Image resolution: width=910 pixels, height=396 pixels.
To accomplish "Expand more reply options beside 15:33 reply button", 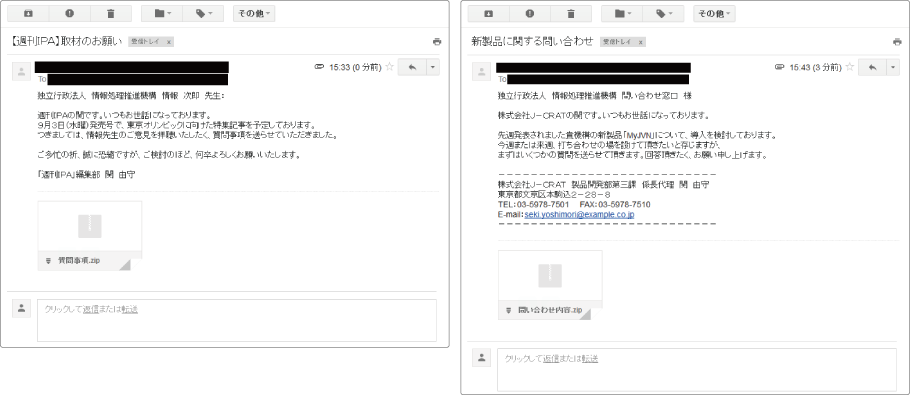I will click(x=433, y=67).
